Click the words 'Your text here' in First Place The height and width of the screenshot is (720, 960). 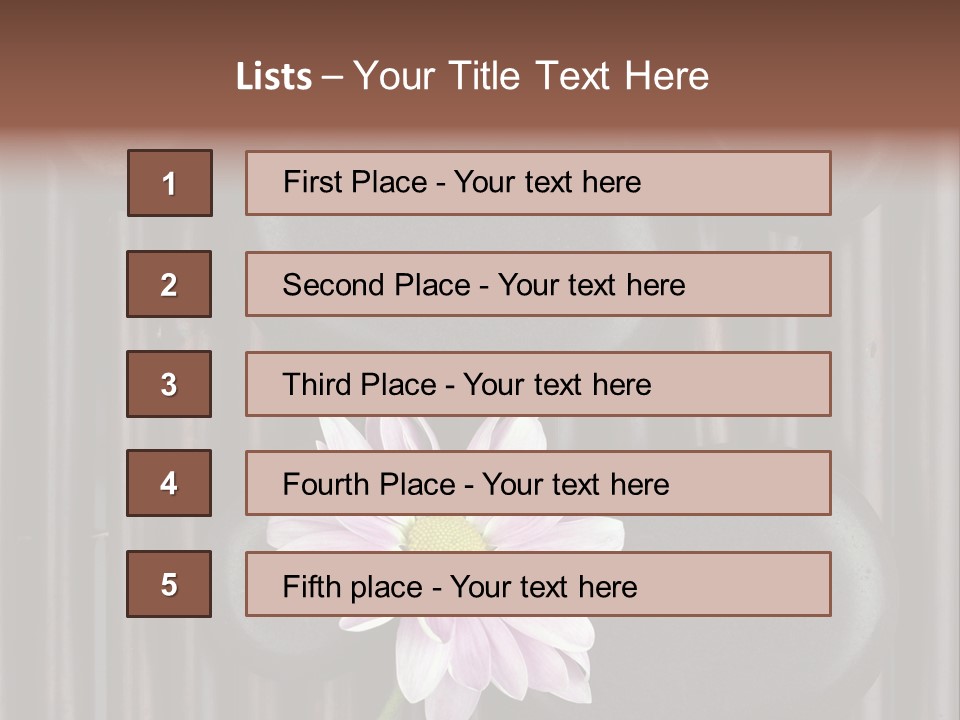pos(547,182)
